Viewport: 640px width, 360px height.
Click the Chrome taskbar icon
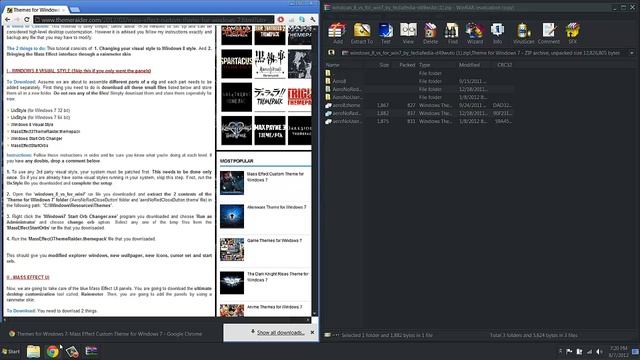53,351
